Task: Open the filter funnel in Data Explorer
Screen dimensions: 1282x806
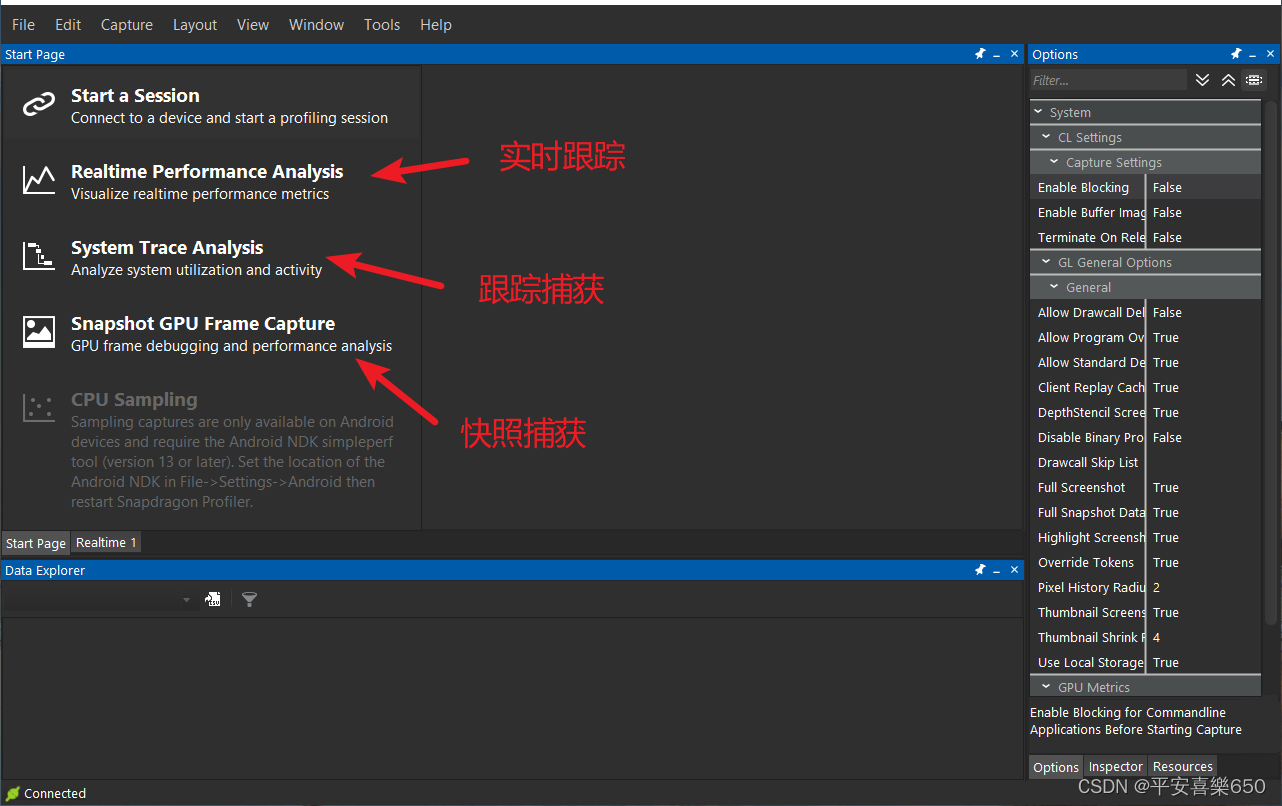Action: [x=249, y=598]
